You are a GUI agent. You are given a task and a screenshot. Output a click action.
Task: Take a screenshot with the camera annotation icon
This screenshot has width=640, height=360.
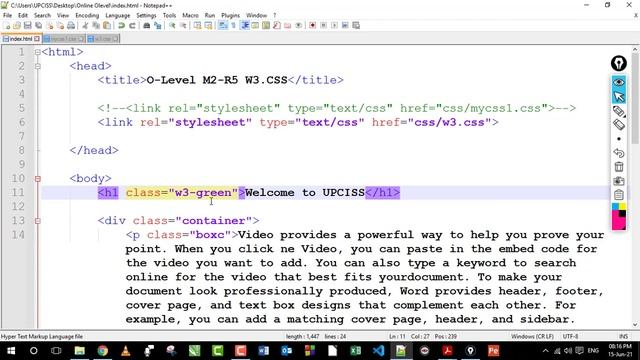click(619, 181)
